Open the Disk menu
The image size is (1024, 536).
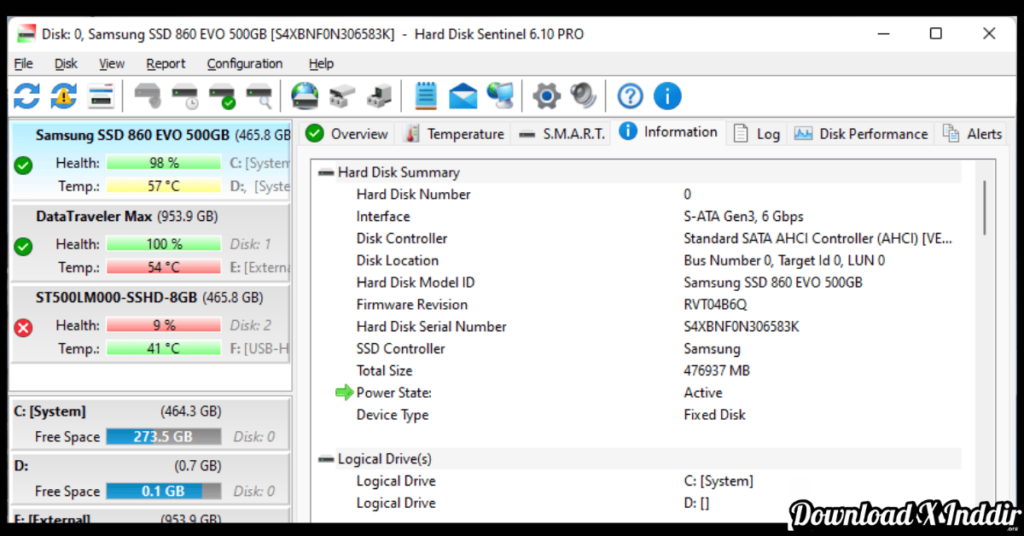(66, 63)
